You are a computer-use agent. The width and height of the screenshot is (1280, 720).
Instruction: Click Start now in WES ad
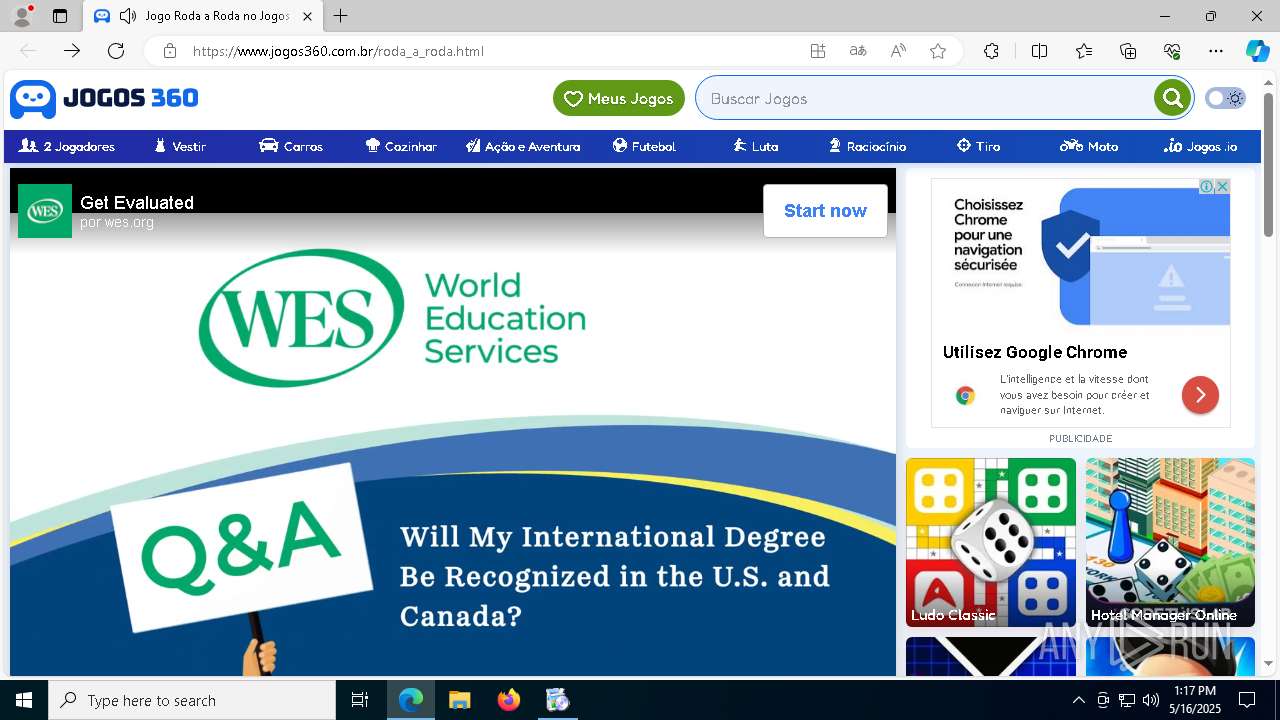click(x=825, y=211)
